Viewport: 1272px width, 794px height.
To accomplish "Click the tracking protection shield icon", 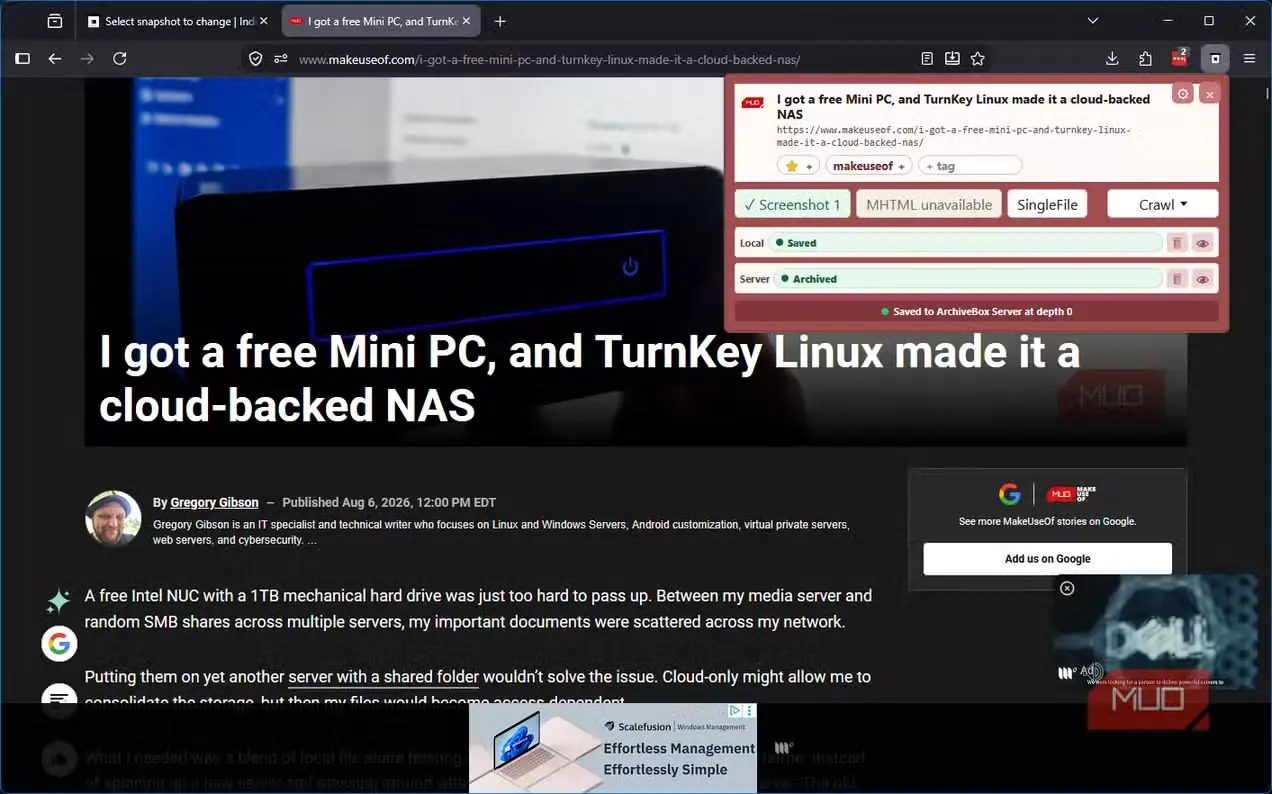I will point(256,59).
